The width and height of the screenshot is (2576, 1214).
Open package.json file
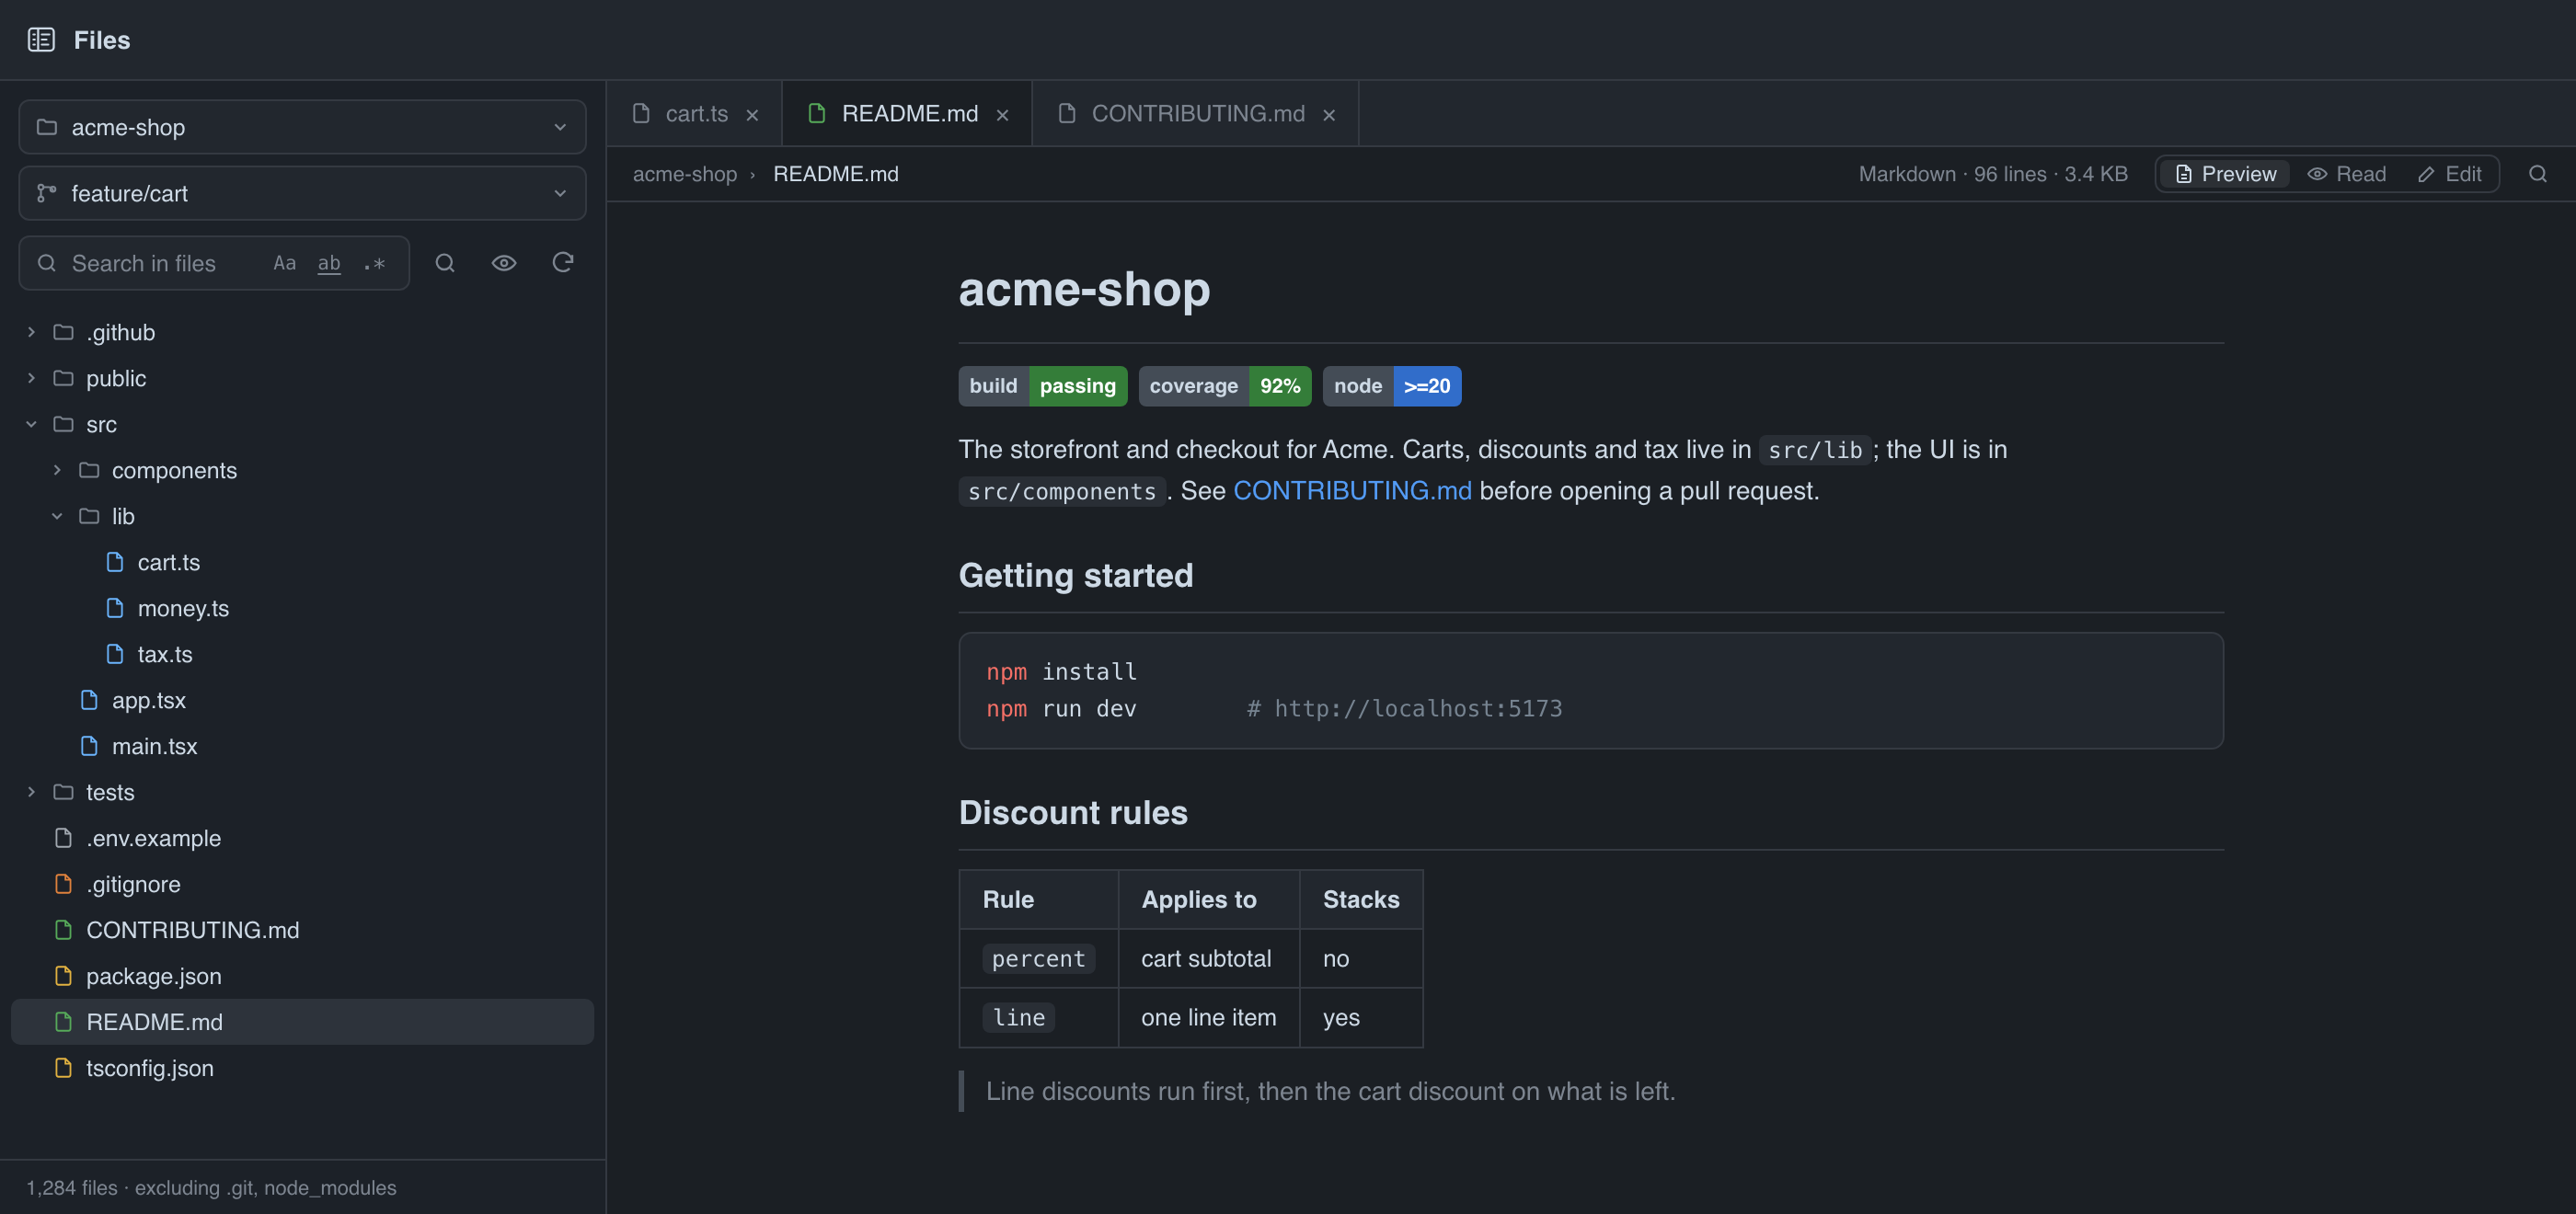tap(302, 976)
